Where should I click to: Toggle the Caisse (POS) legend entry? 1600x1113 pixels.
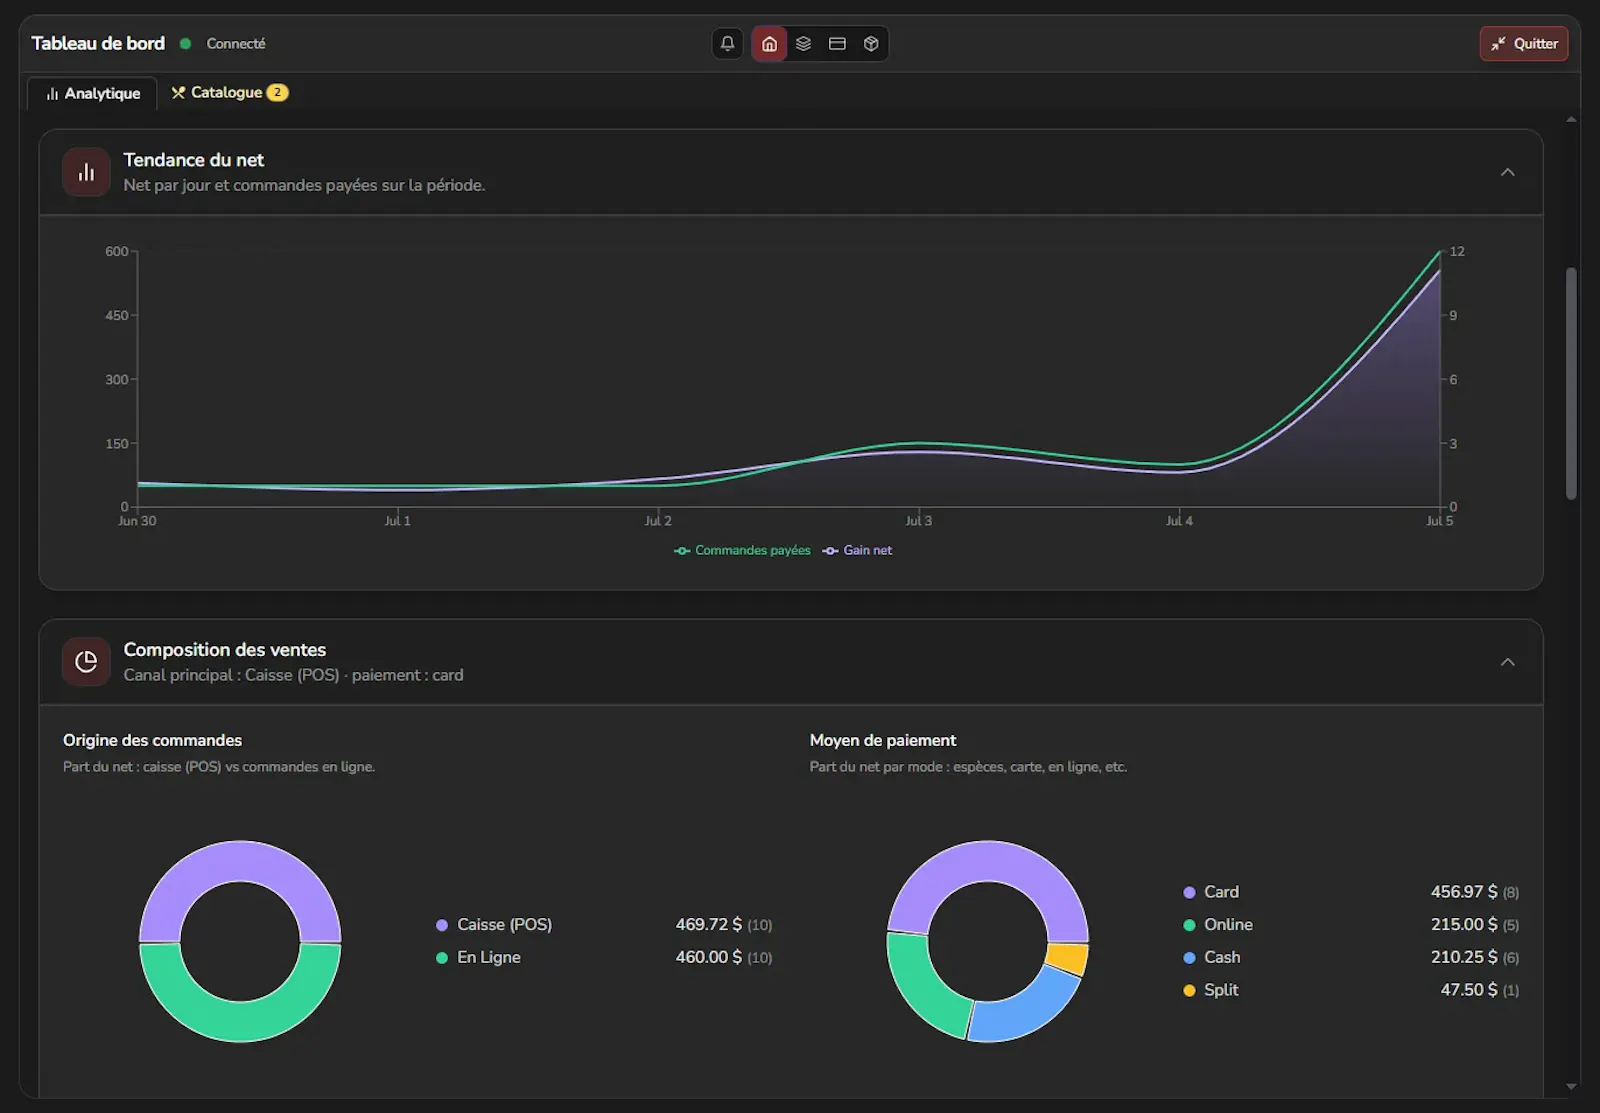pyautogui.click(x=494, y=925)
